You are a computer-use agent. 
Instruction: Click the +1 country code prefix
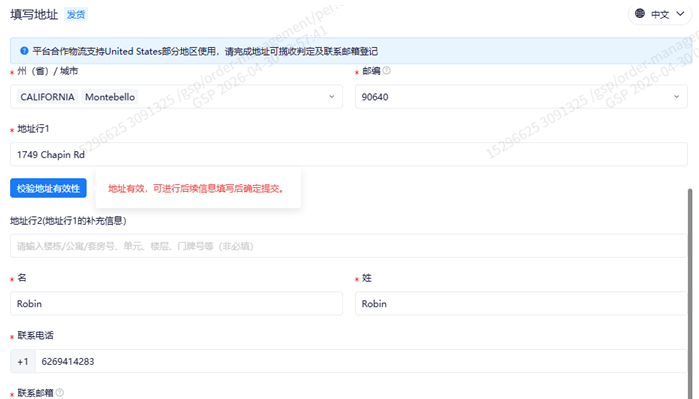(x=23, y=361)
